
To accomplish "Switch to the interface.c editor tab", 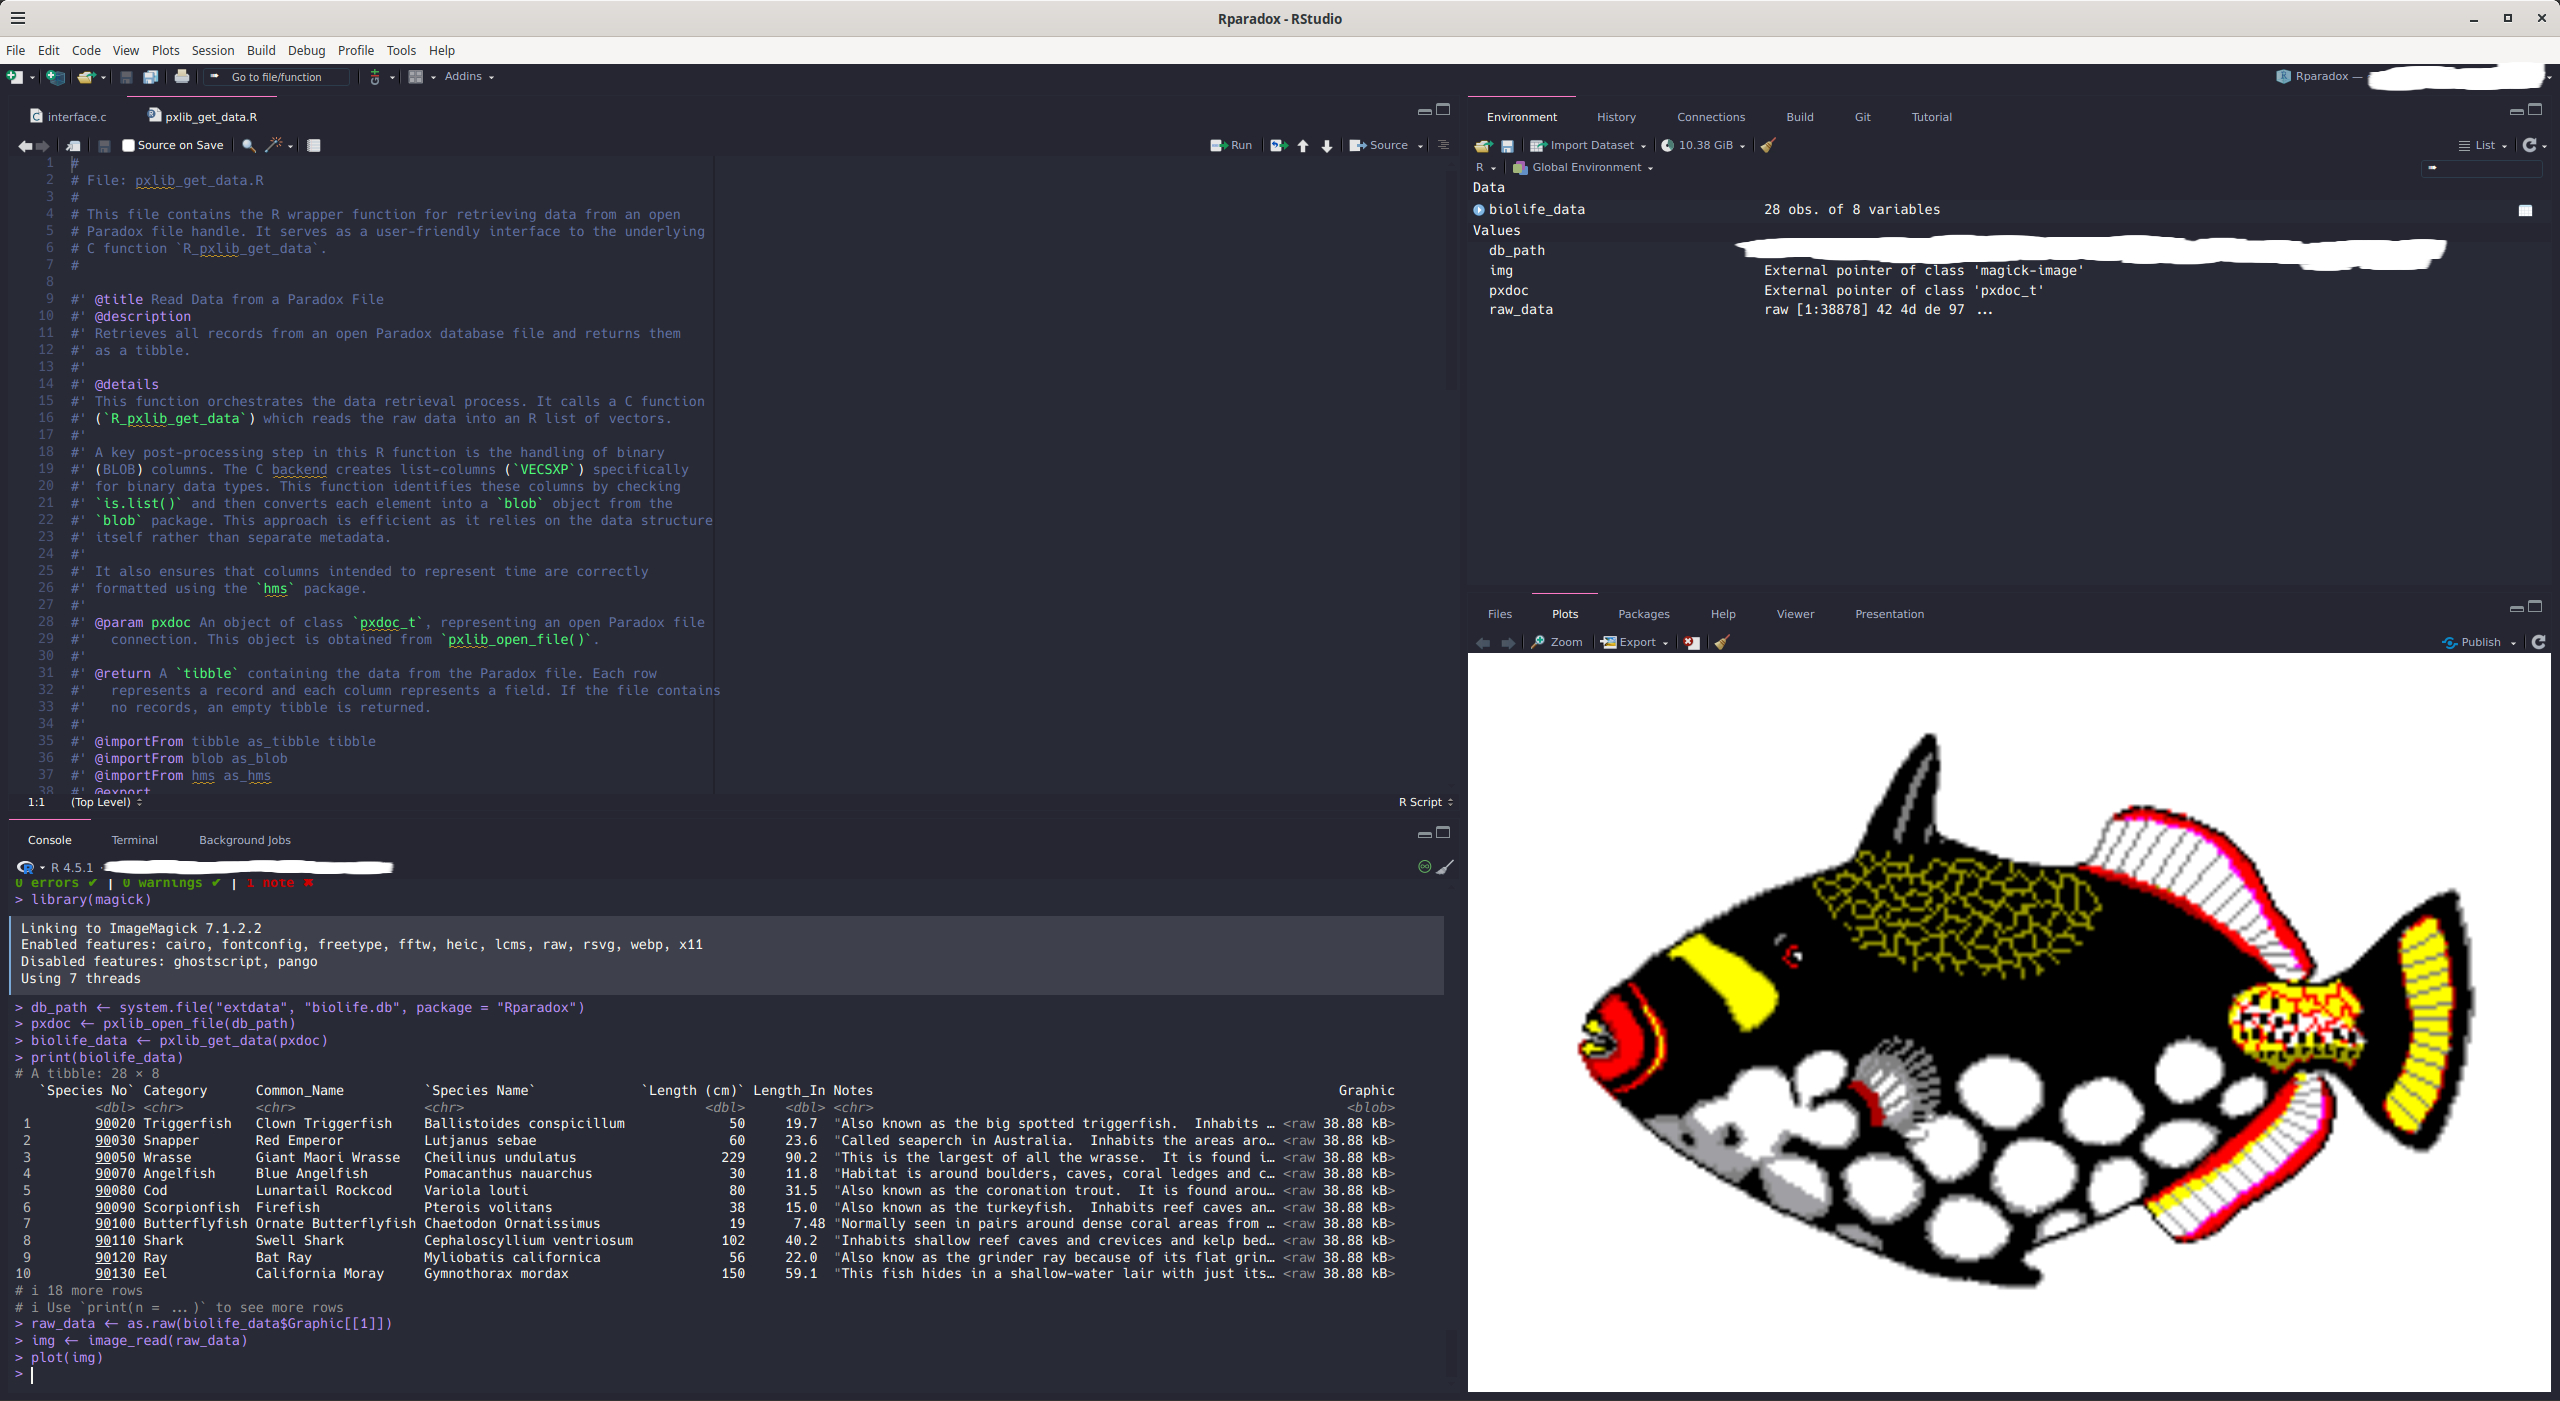I will [76, 117].
